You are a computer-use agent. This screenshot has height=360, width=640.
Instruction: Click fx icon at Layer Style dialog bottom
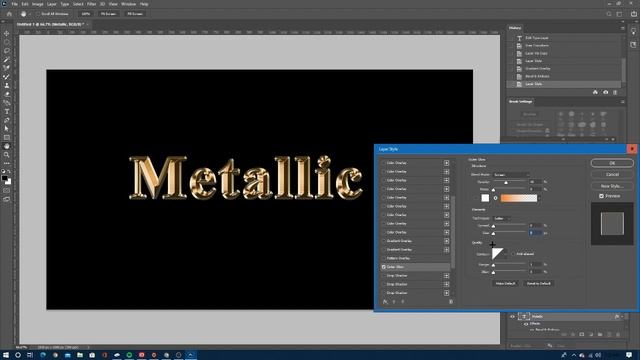(x=385, y=302)
